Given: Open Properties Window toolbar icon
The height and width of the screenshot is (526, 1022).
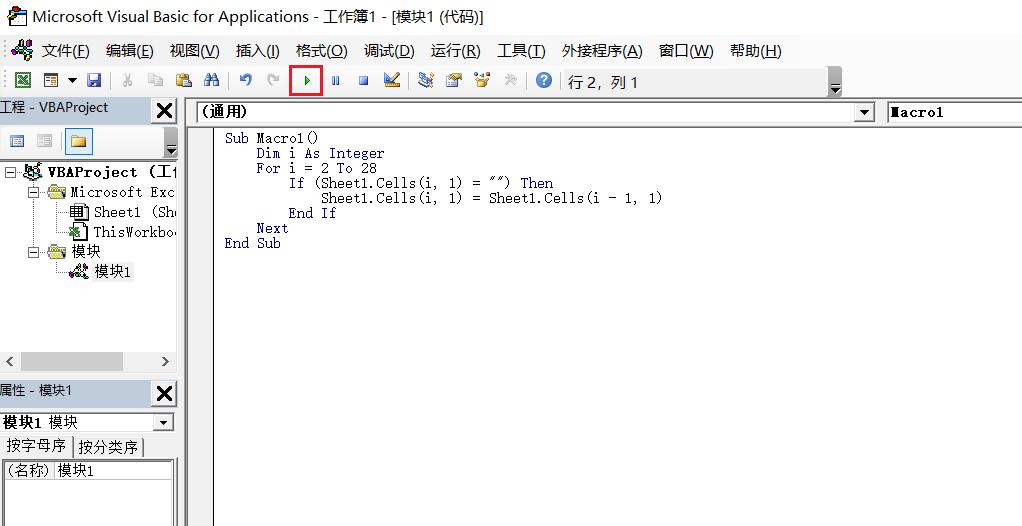Looking at the screenshot, I should 454,80.
